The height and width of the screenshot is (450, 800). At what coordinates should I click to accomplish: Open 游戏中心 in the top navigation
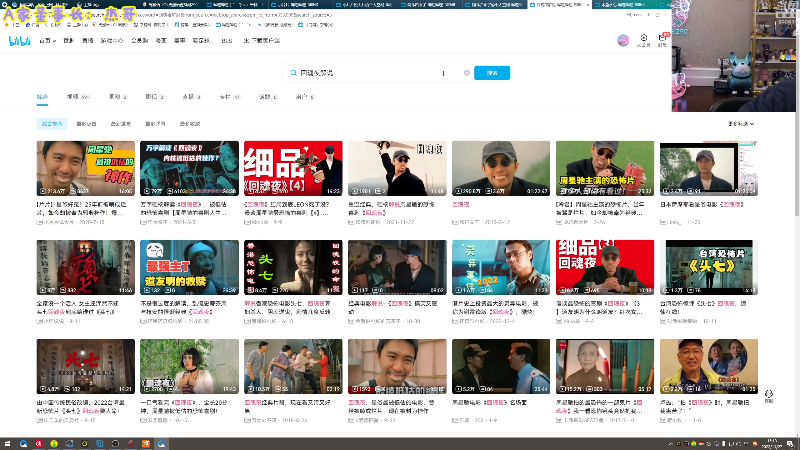[x=112, y=41]
